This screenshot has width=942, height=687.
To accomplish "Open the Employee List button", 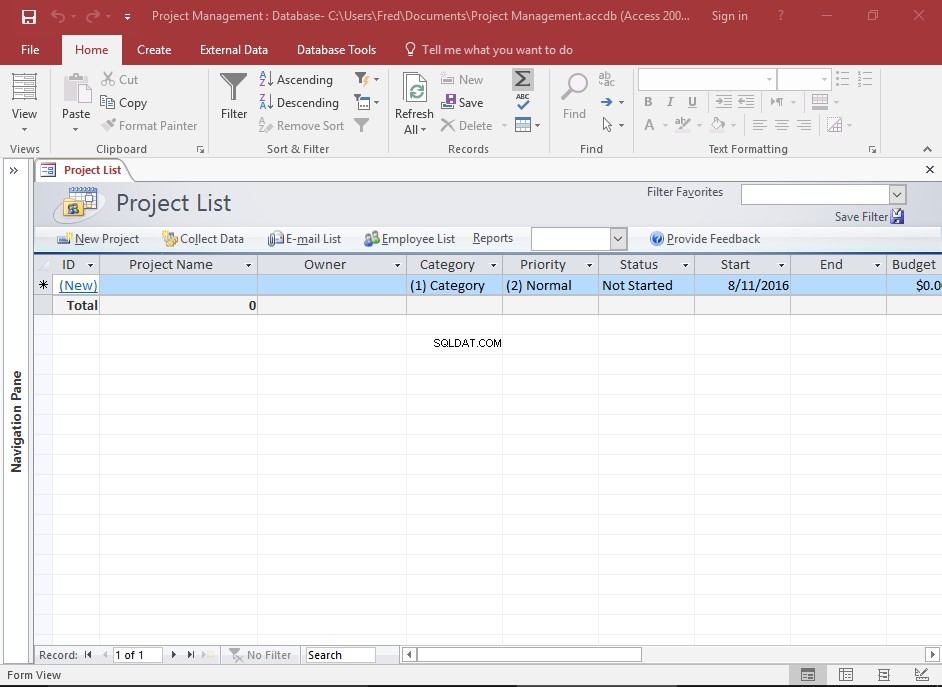I will point(409,239).
